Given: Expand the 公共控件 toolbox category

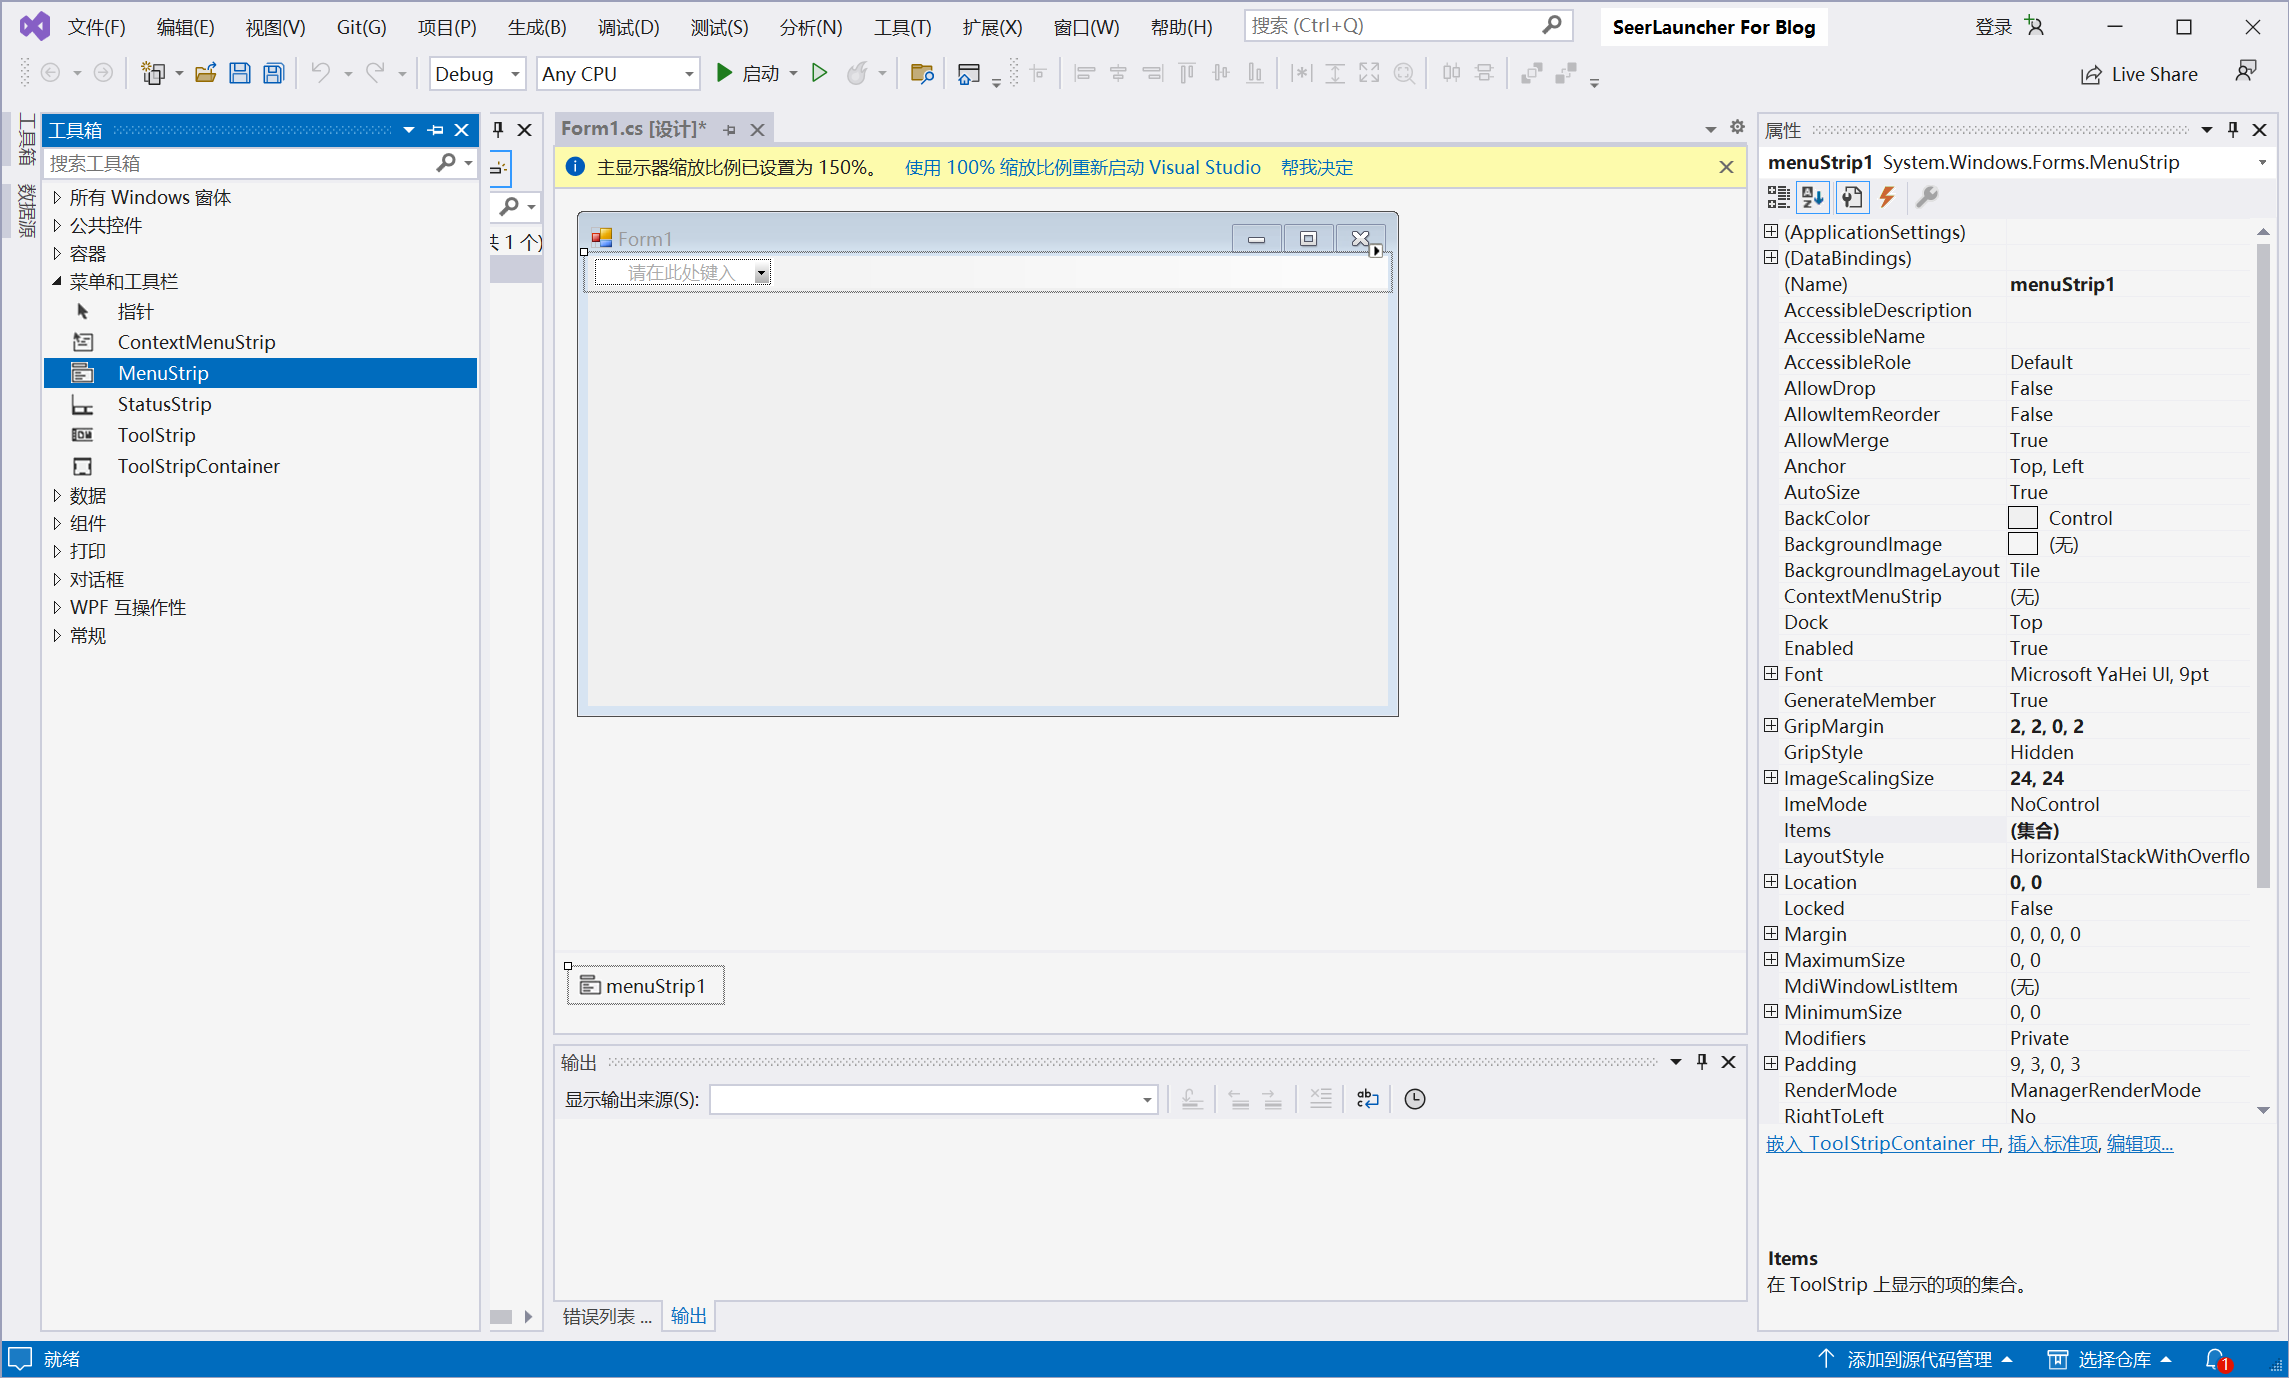Looking at the screenshot, I should click(x=57, y=225).
